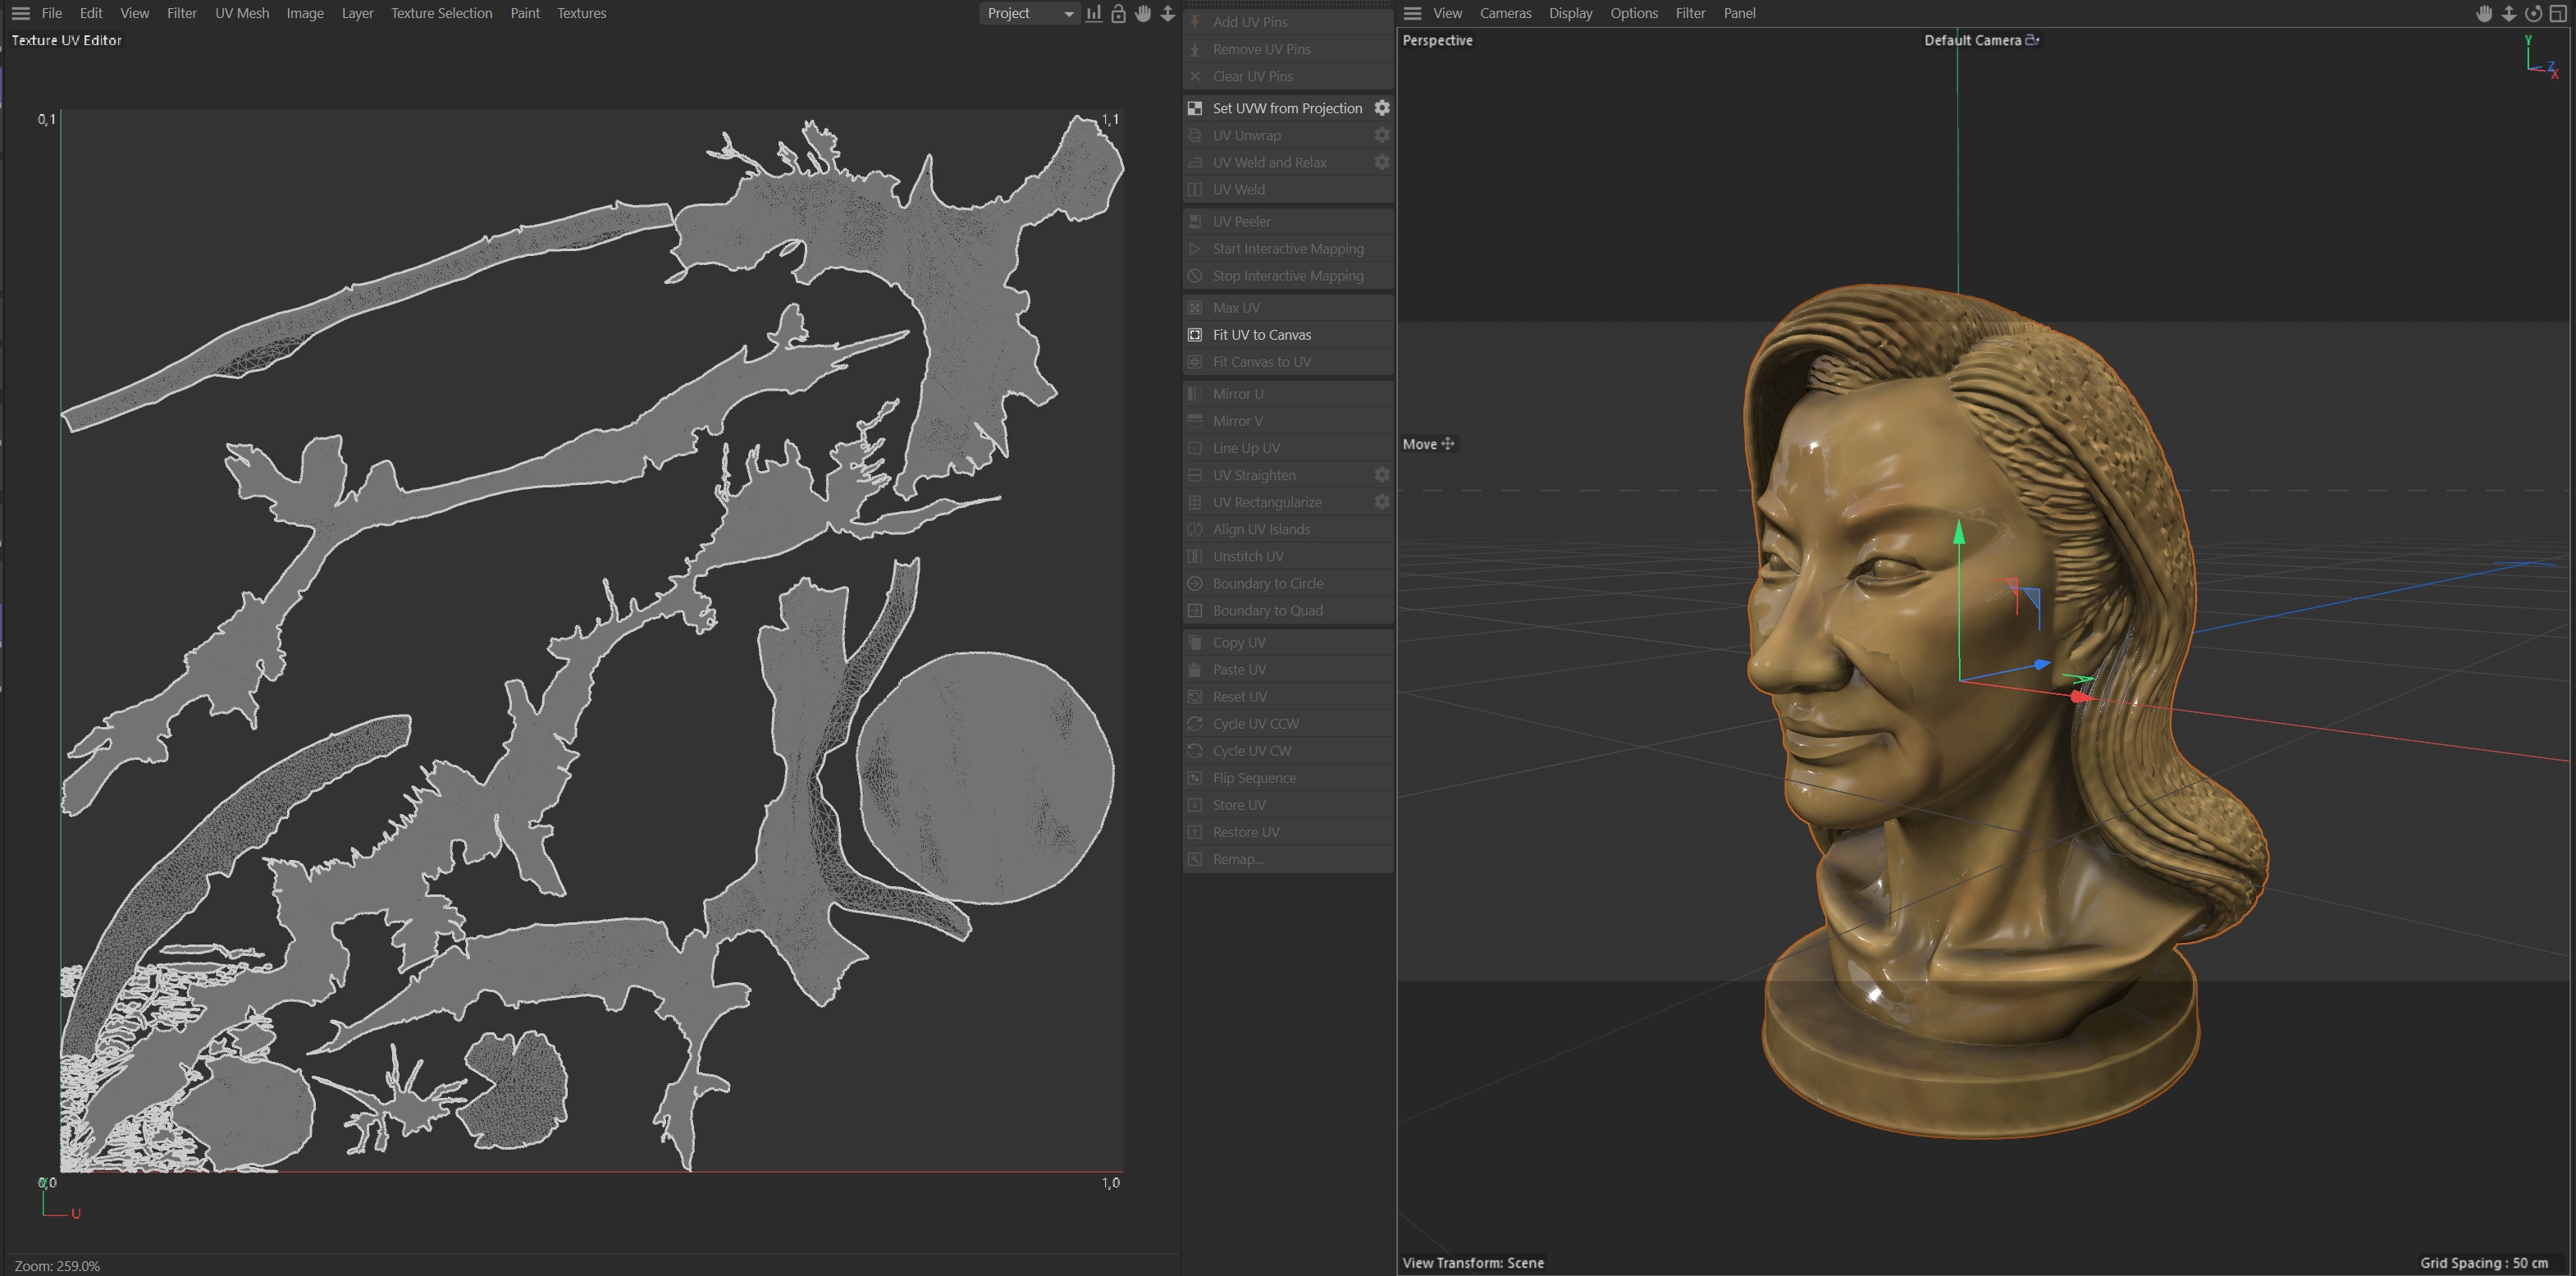Viewport: 2576px width, 1276px height.
Task: Click the Move tool cross icon in viewport
Action: click(1447, 444)
